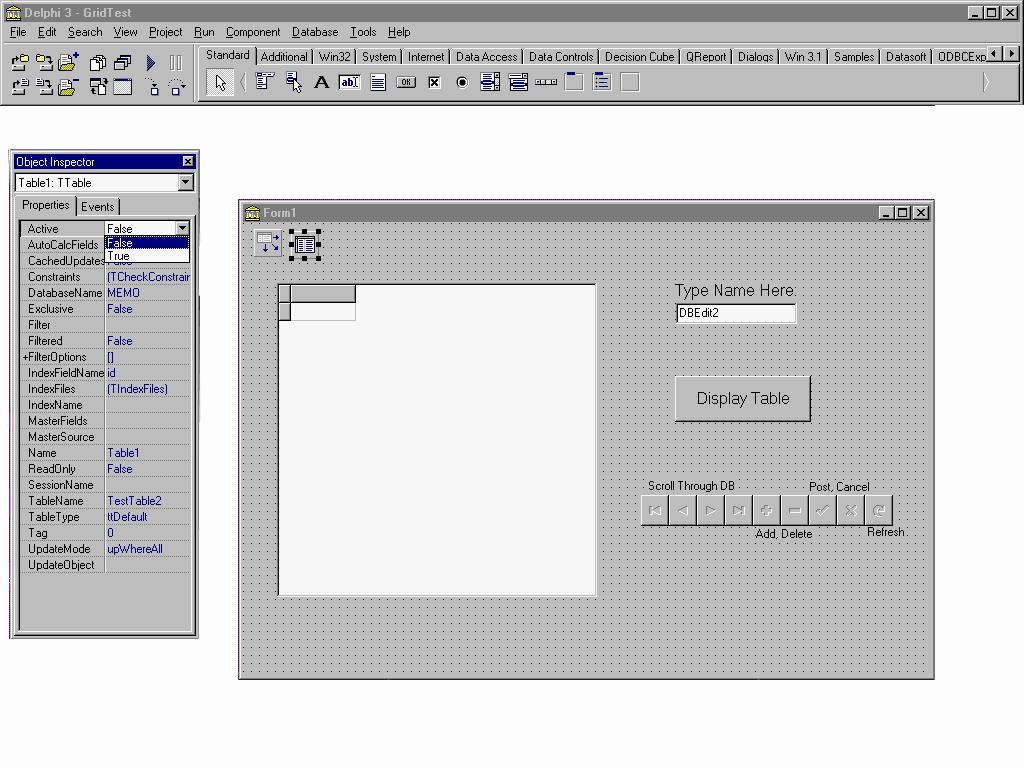Screen dimensions: 1024x768
Task: Open the Data Controls palette tab
Action: tap(561, 57)
